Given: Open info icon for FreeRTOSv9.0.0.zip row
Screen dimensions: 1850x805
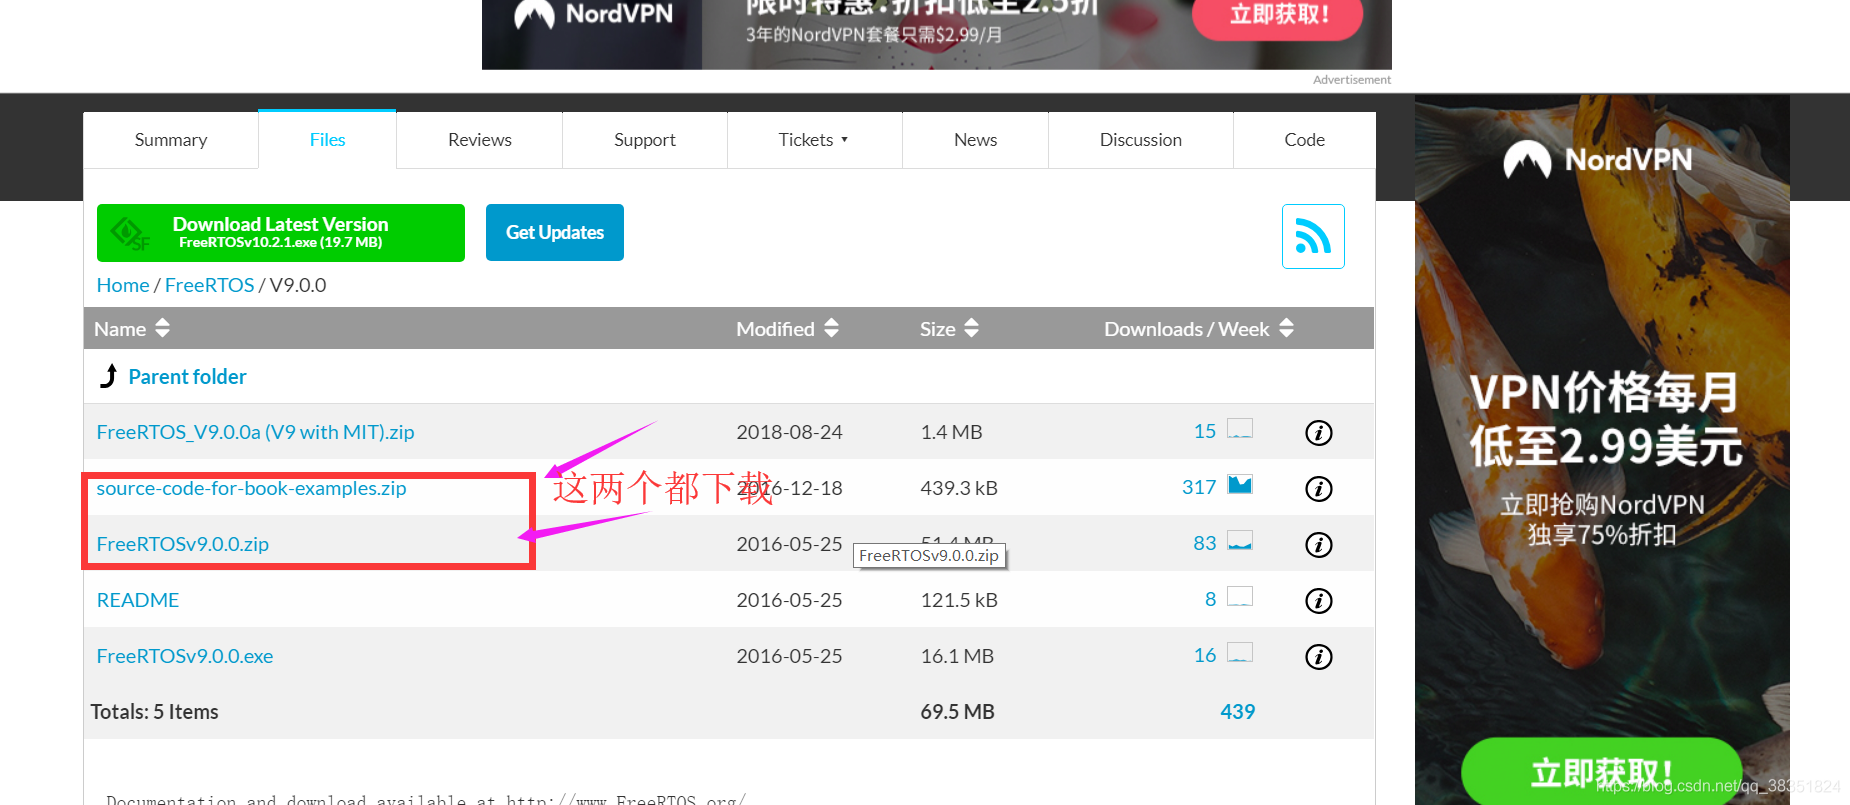Looking at the screenshot, I should 1319,545.
